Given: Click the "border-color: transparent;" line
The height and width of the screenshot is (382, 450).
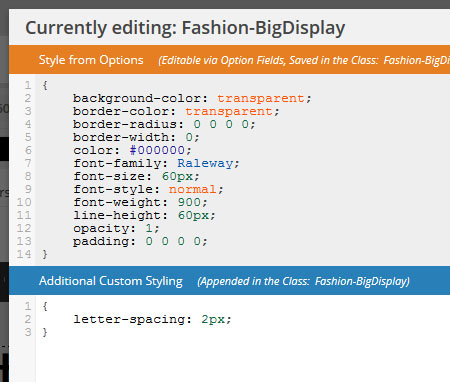Looking at the screenshot, I should tap(176, 111).
